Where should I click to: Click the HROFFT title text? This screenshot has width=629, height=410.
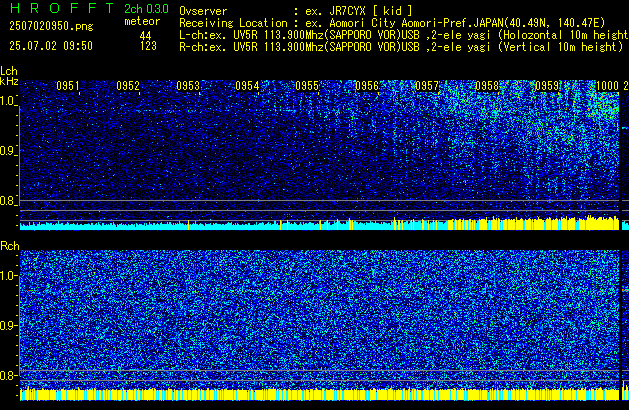click(62, 8)
